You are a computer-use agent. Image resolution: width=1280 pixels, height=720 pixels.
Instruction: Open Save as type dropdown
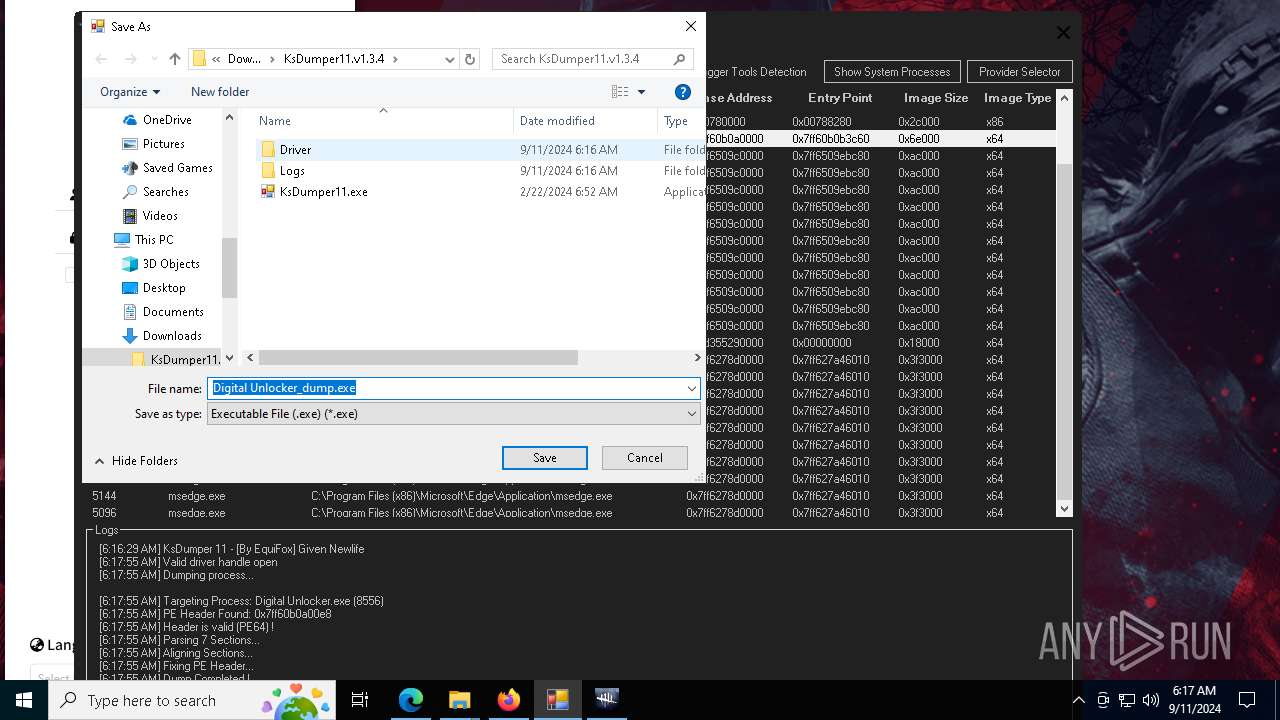pyautogui.click(x=691, y=414)
